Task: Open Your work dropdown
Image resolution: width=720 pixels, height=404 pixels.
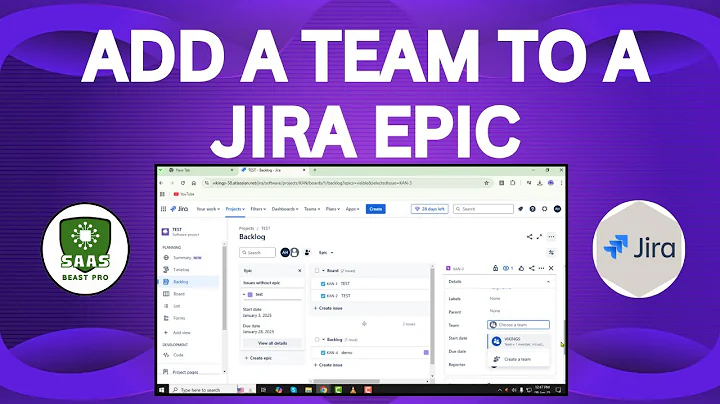Action: (x=208, y=209)
